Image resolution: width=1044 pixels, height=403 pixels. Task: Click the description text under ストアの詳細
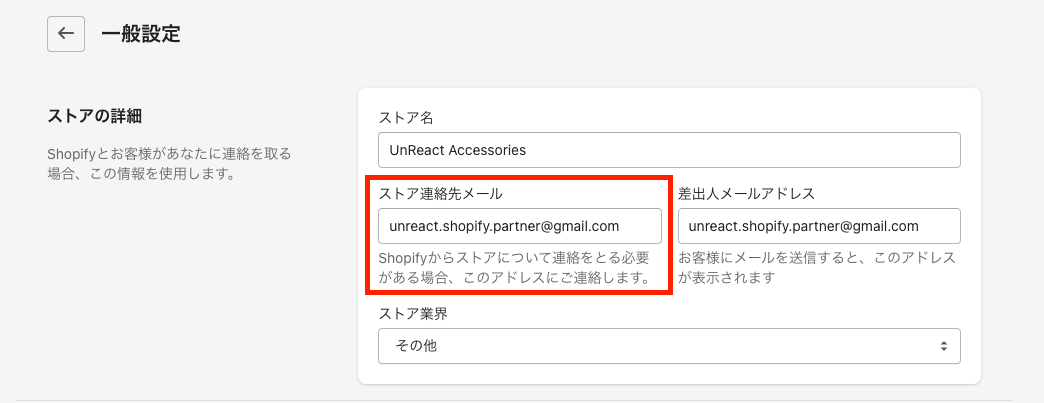click(170, 164)
